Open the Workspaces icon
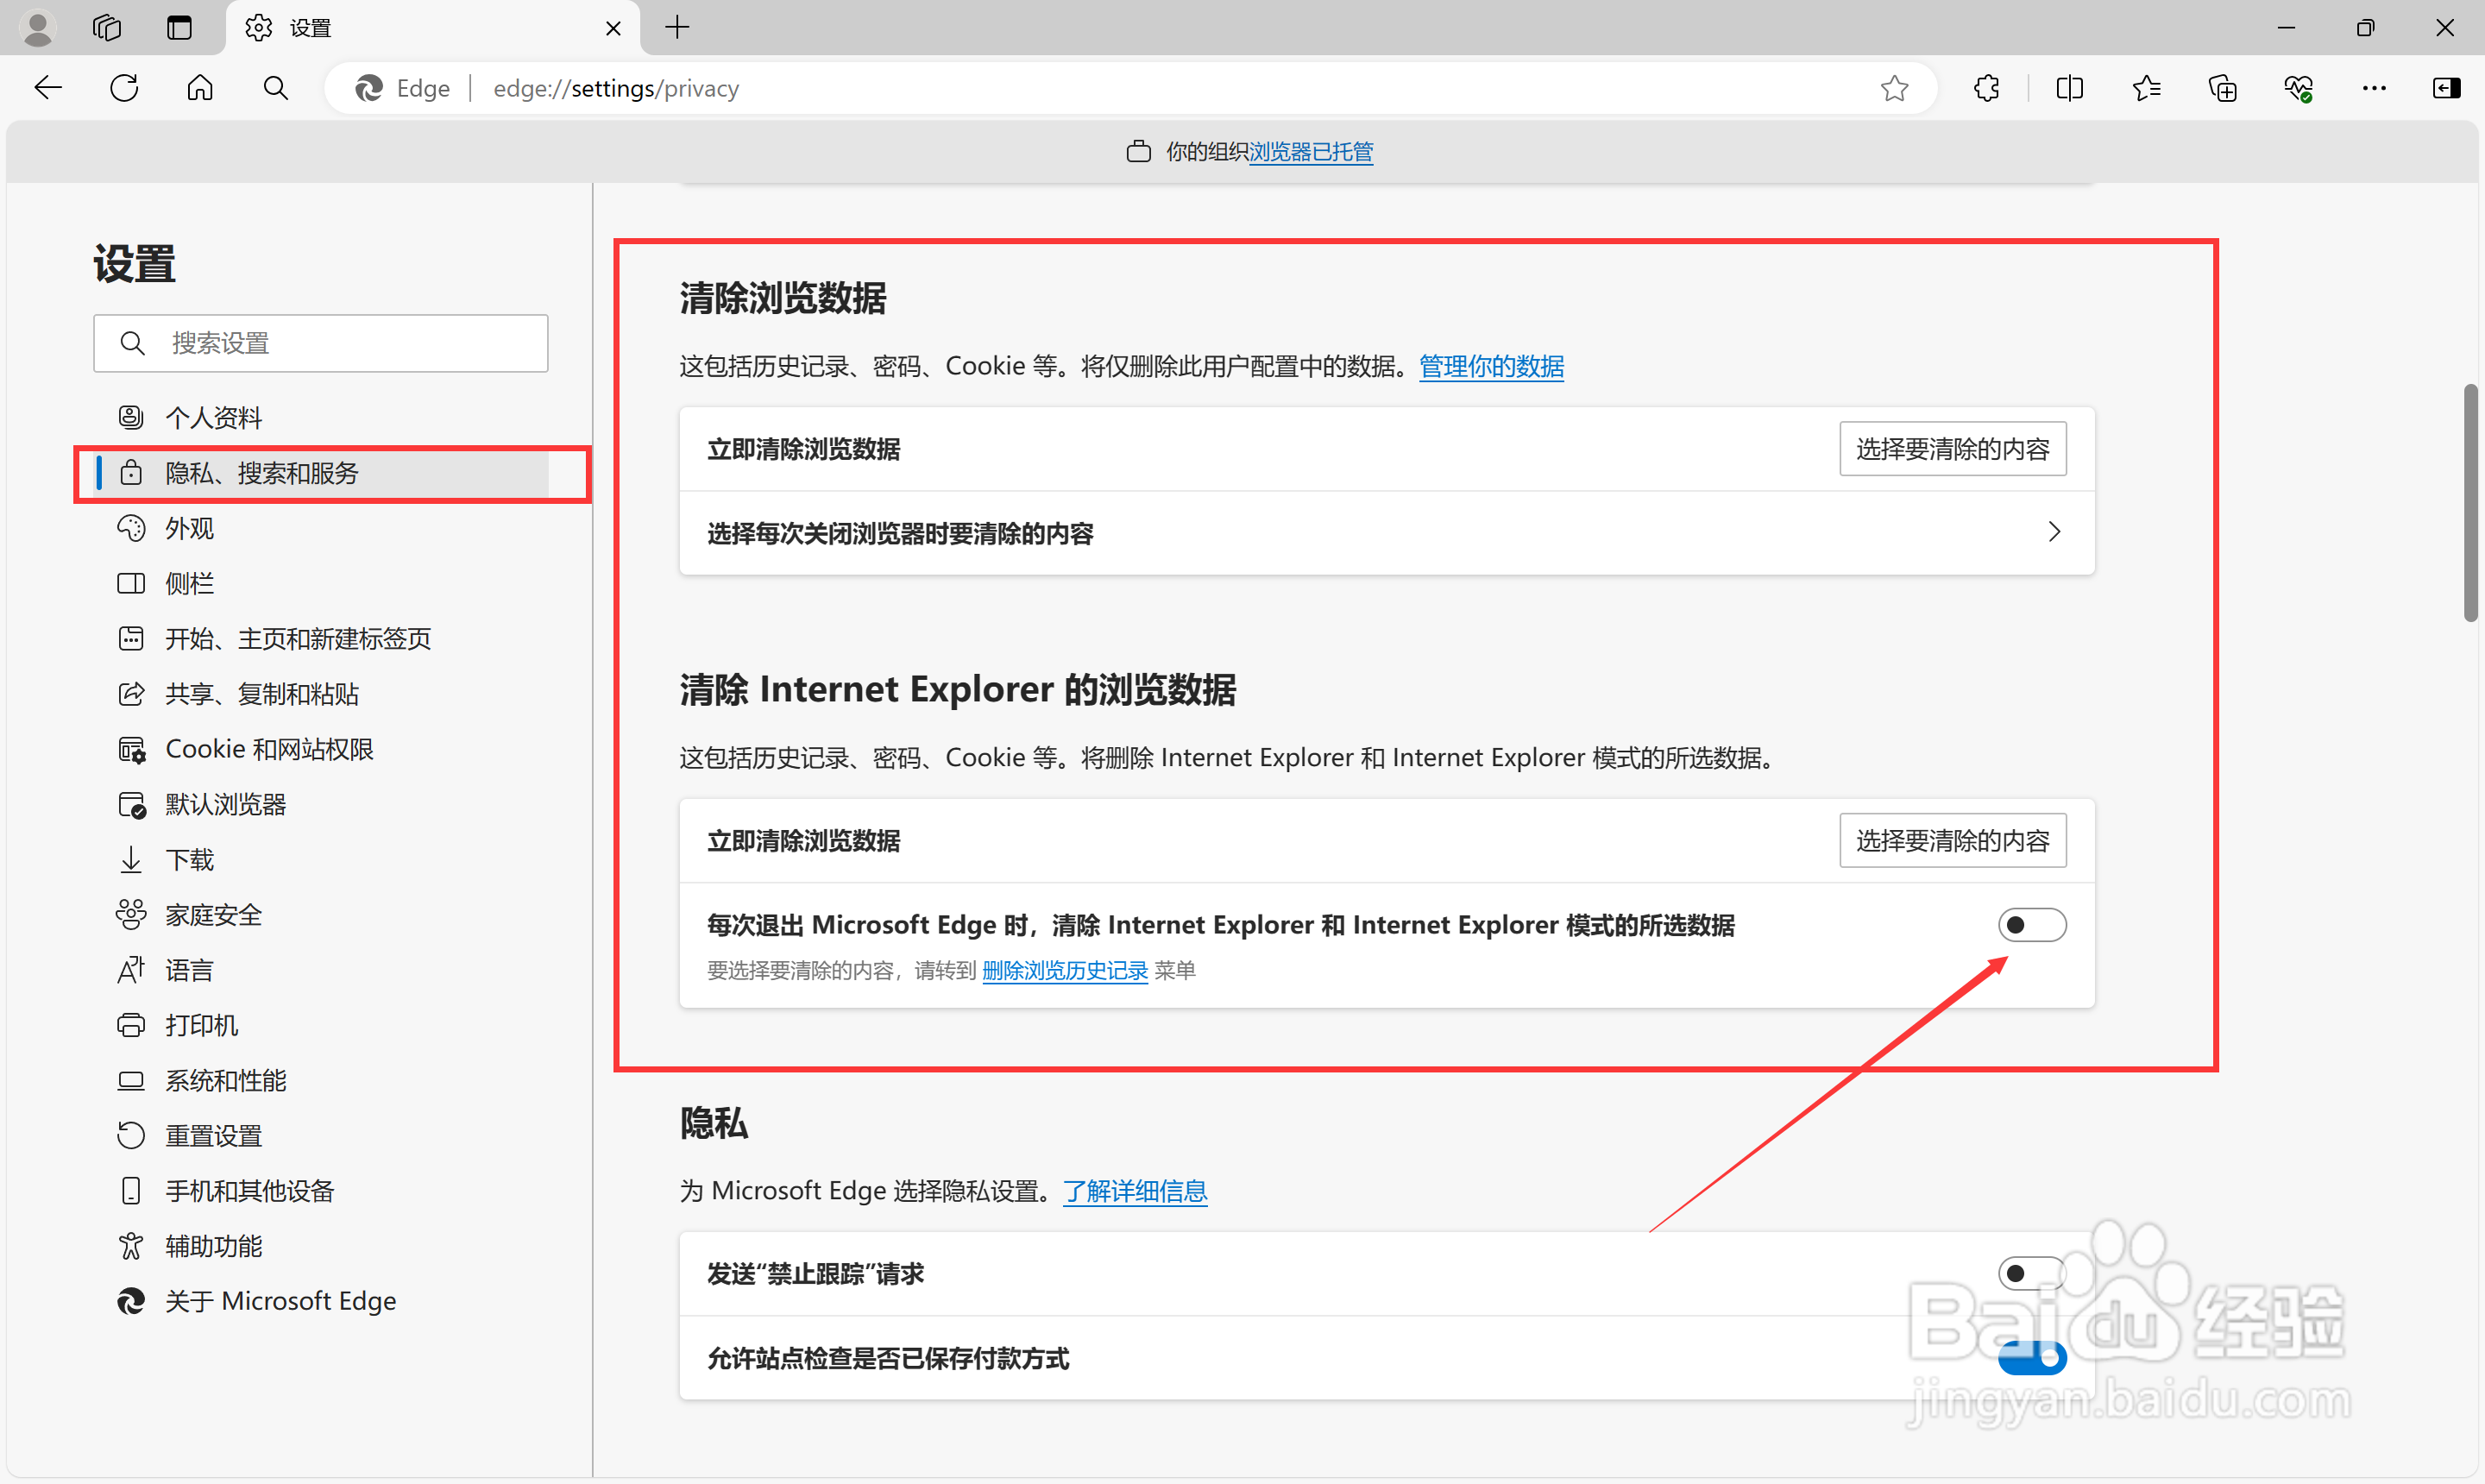 (107, 27)
